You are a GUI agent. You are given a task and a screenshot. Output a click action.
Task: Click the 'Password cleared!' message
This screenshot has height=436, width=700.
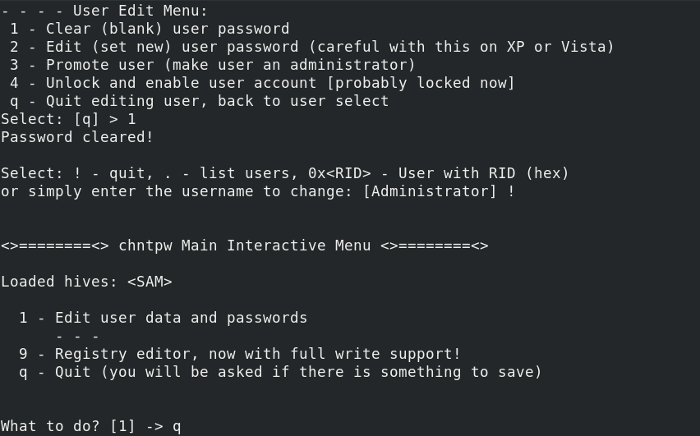point(77,137)
